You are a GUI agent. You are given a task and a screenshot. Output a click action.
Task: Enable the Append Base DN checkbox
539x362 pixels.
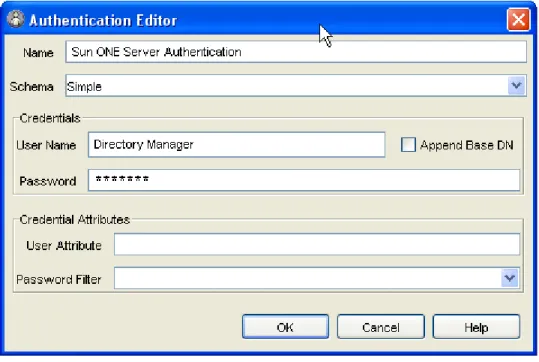pos(408,145)
